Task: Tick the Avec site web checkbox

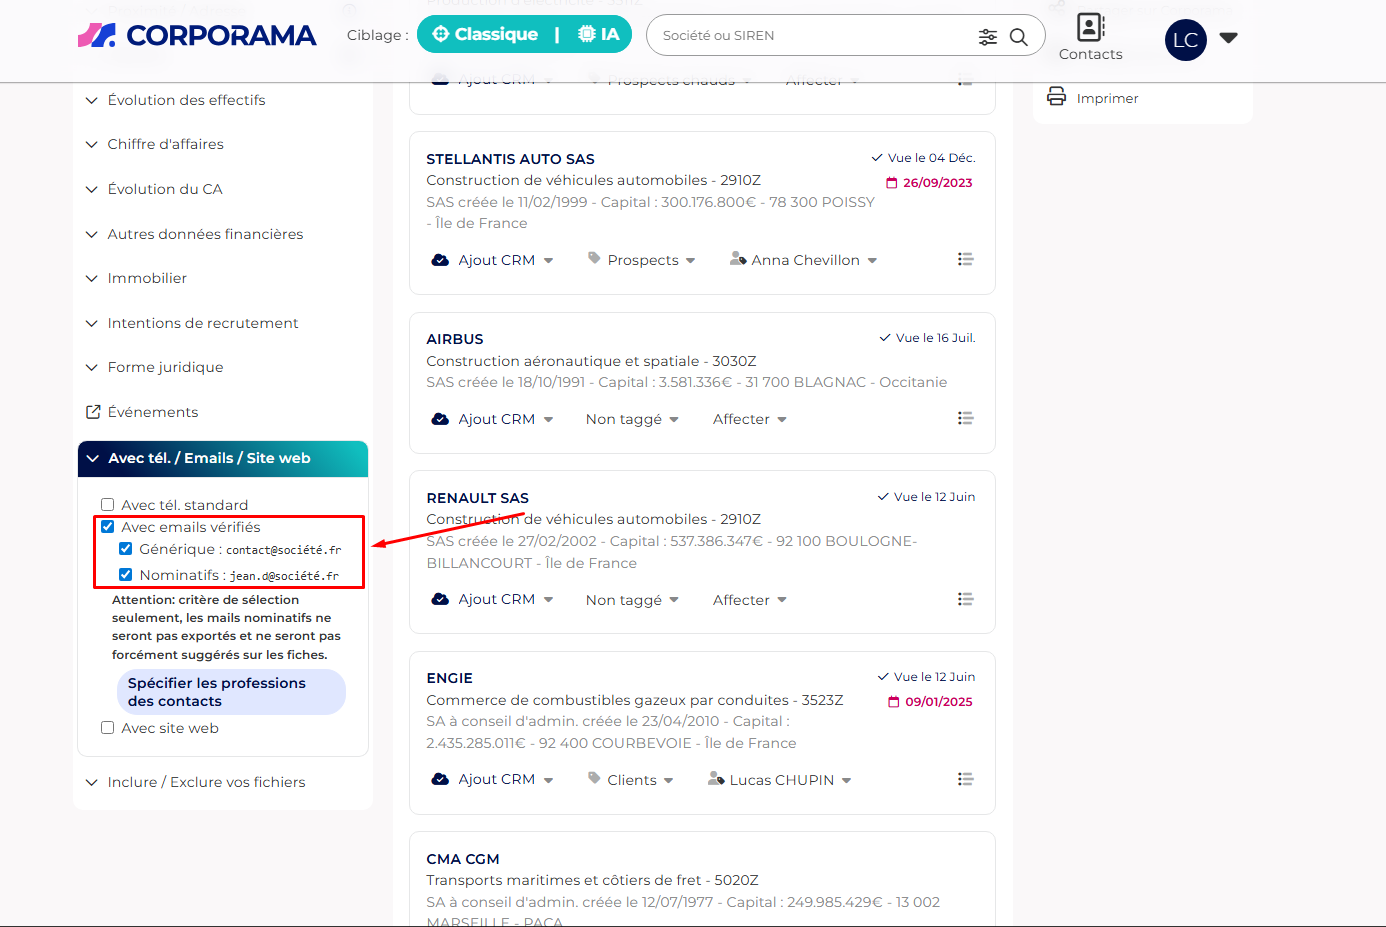Action: tap(108, 728)
